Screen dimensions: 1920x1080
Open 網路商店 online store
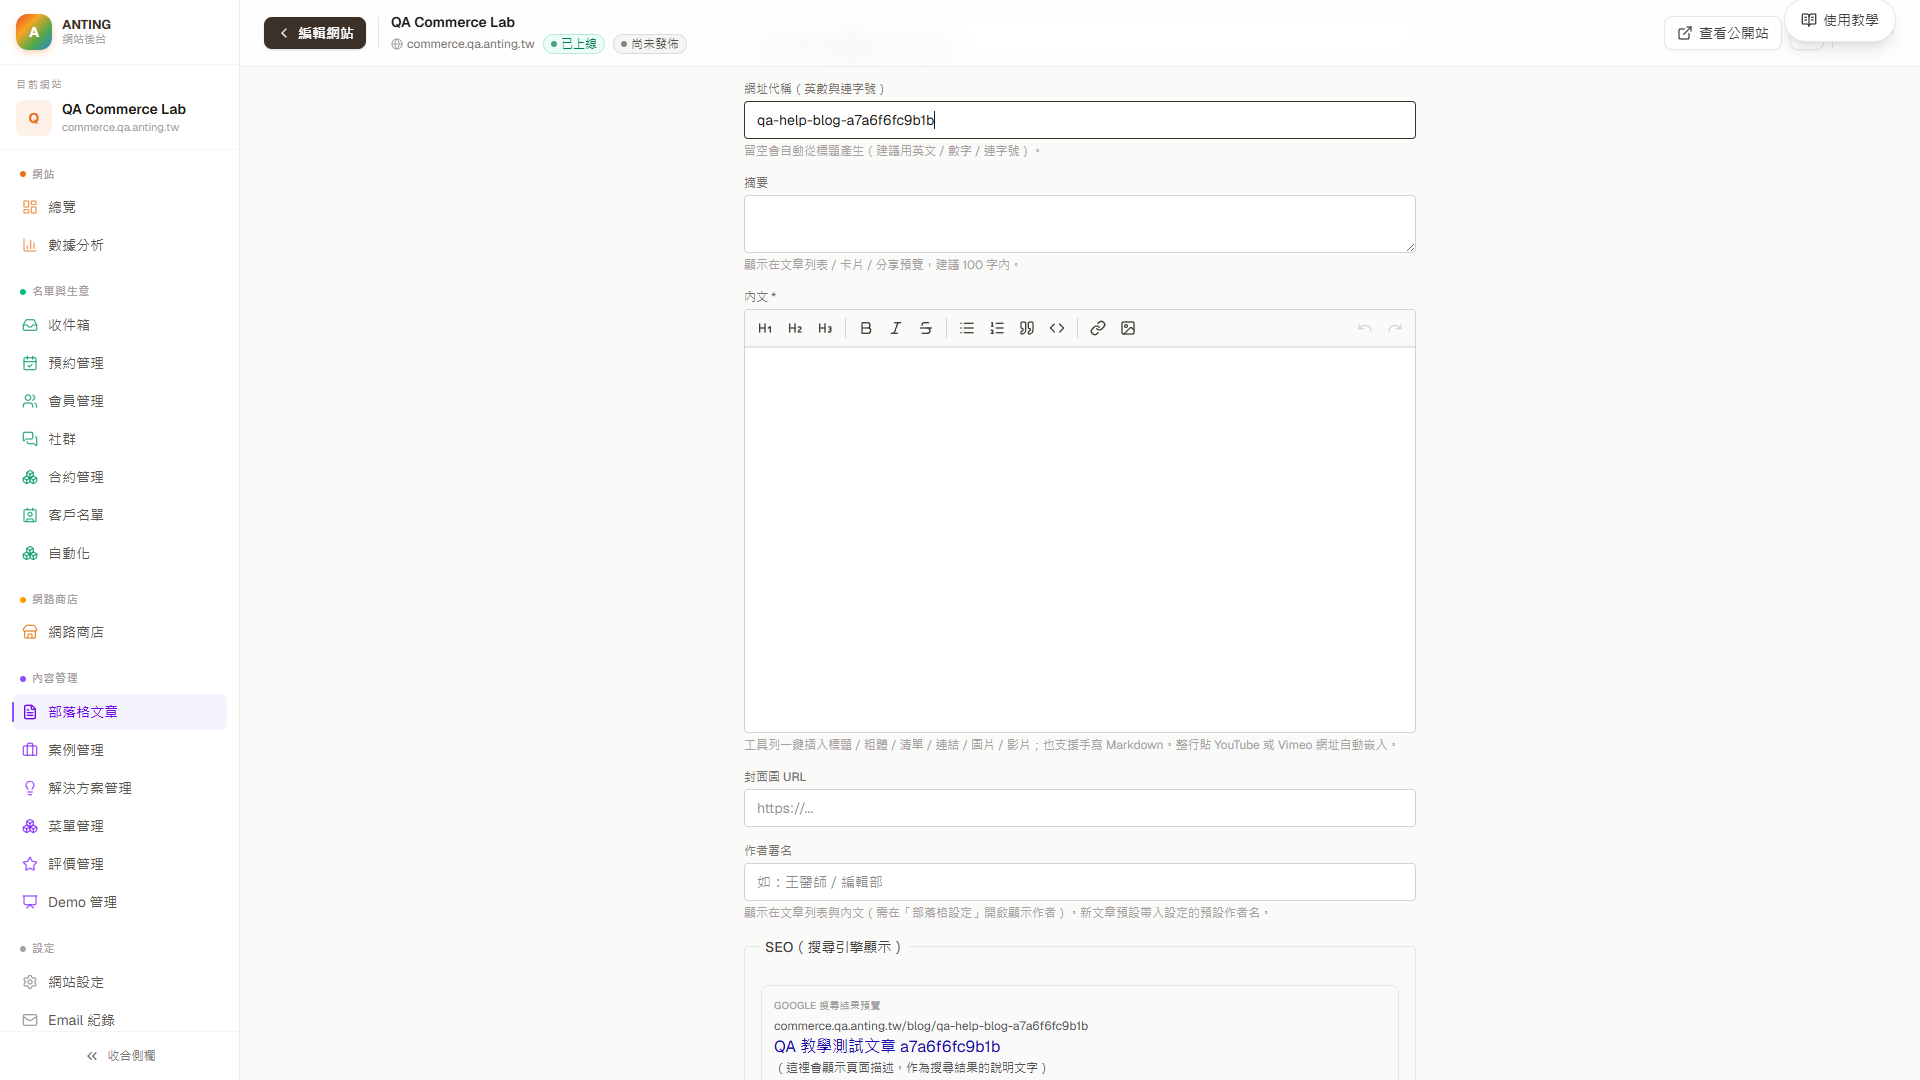120,632
